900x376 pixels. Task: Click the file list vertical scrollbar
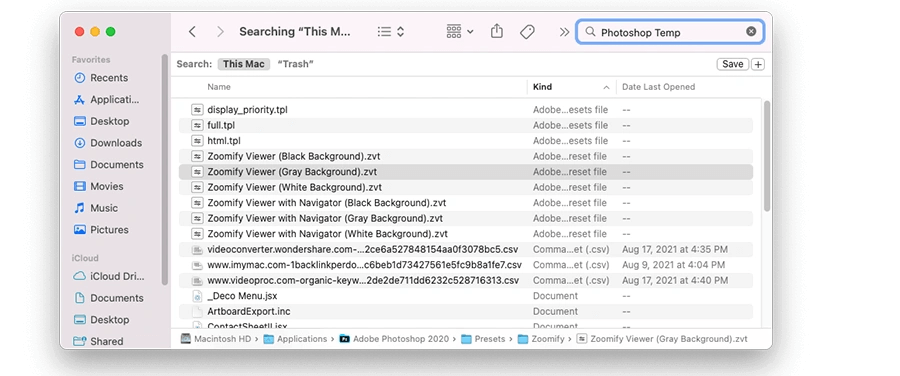pyautogui.click(x=767, y=155)
